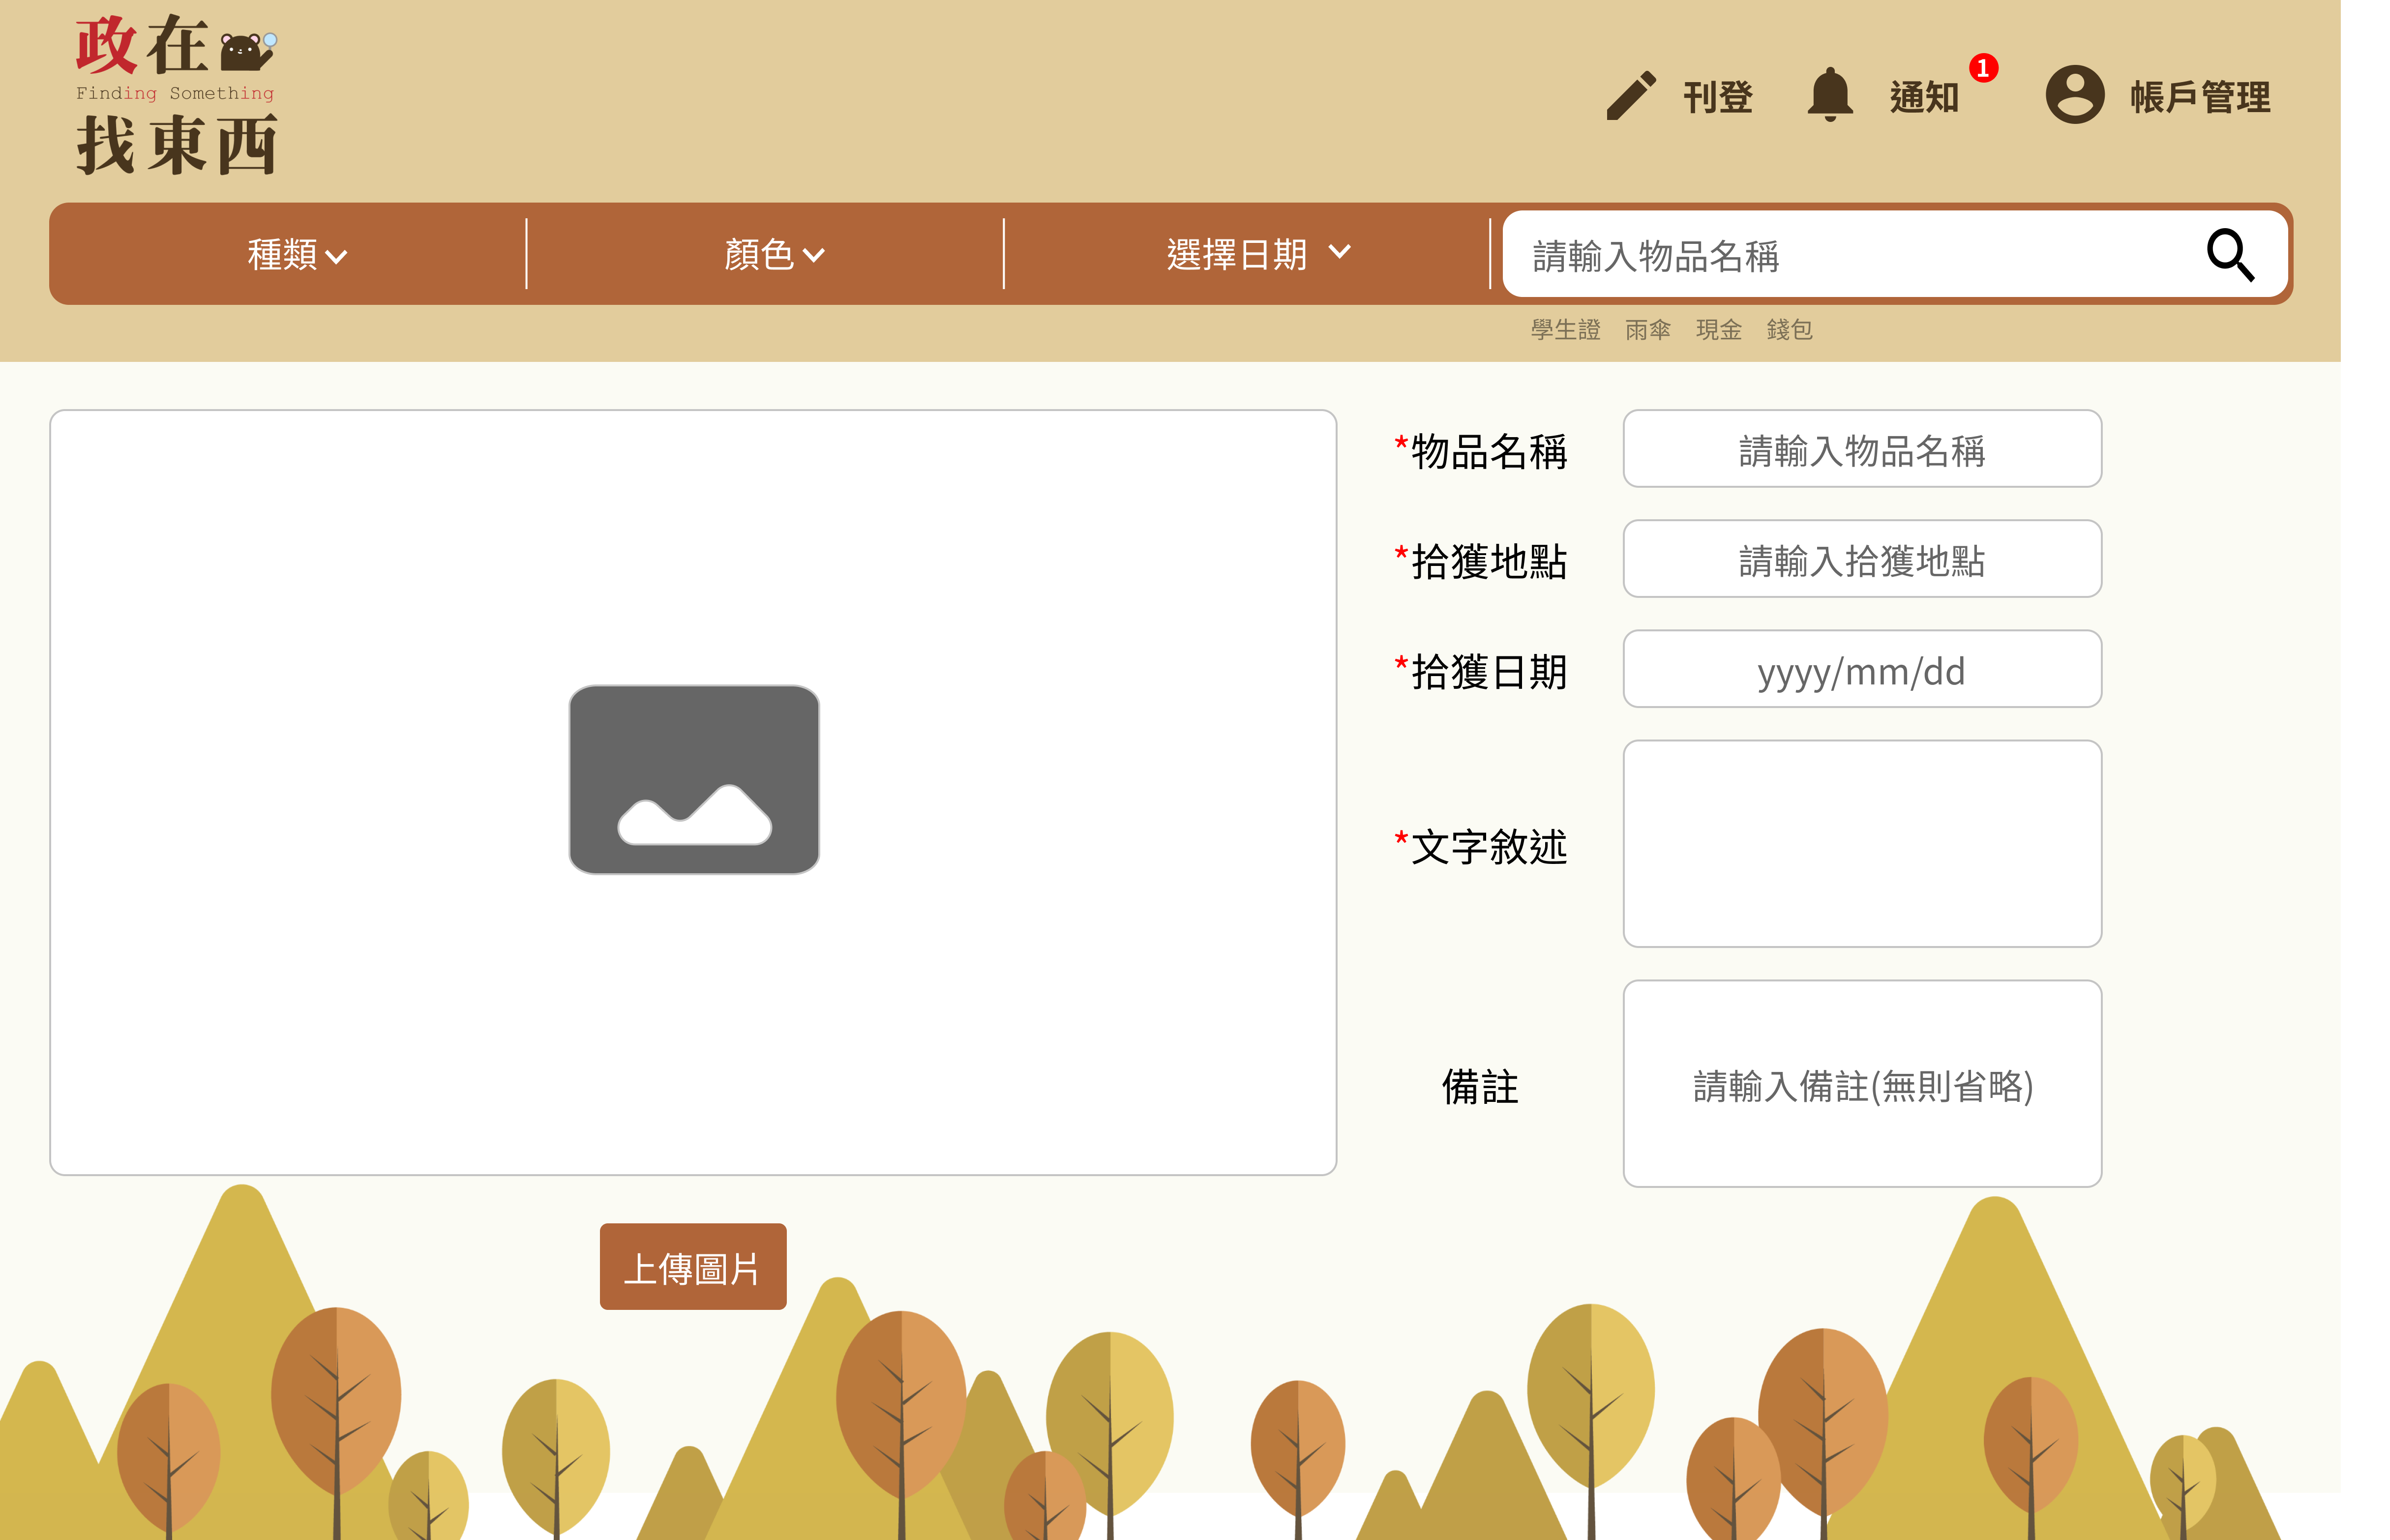
Task: Select the 錢包 suggested keyword
Action: tap(1789, 329)
